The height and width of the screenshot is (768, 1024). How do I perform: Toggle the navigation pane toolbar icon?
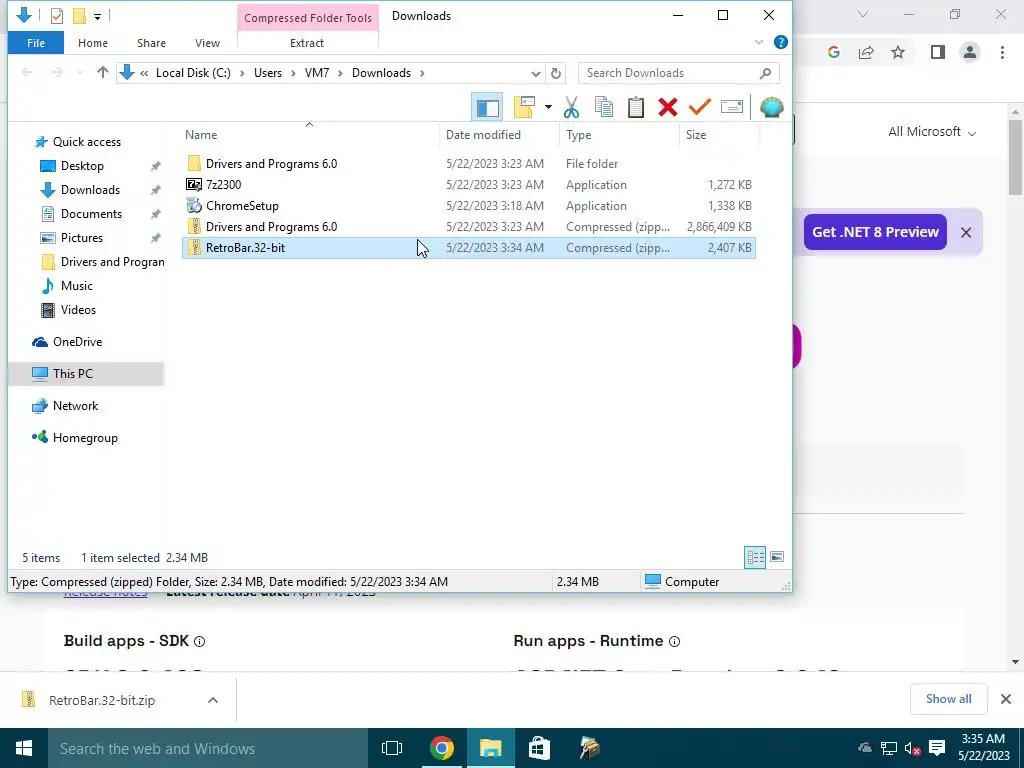(x=487, y=107)
